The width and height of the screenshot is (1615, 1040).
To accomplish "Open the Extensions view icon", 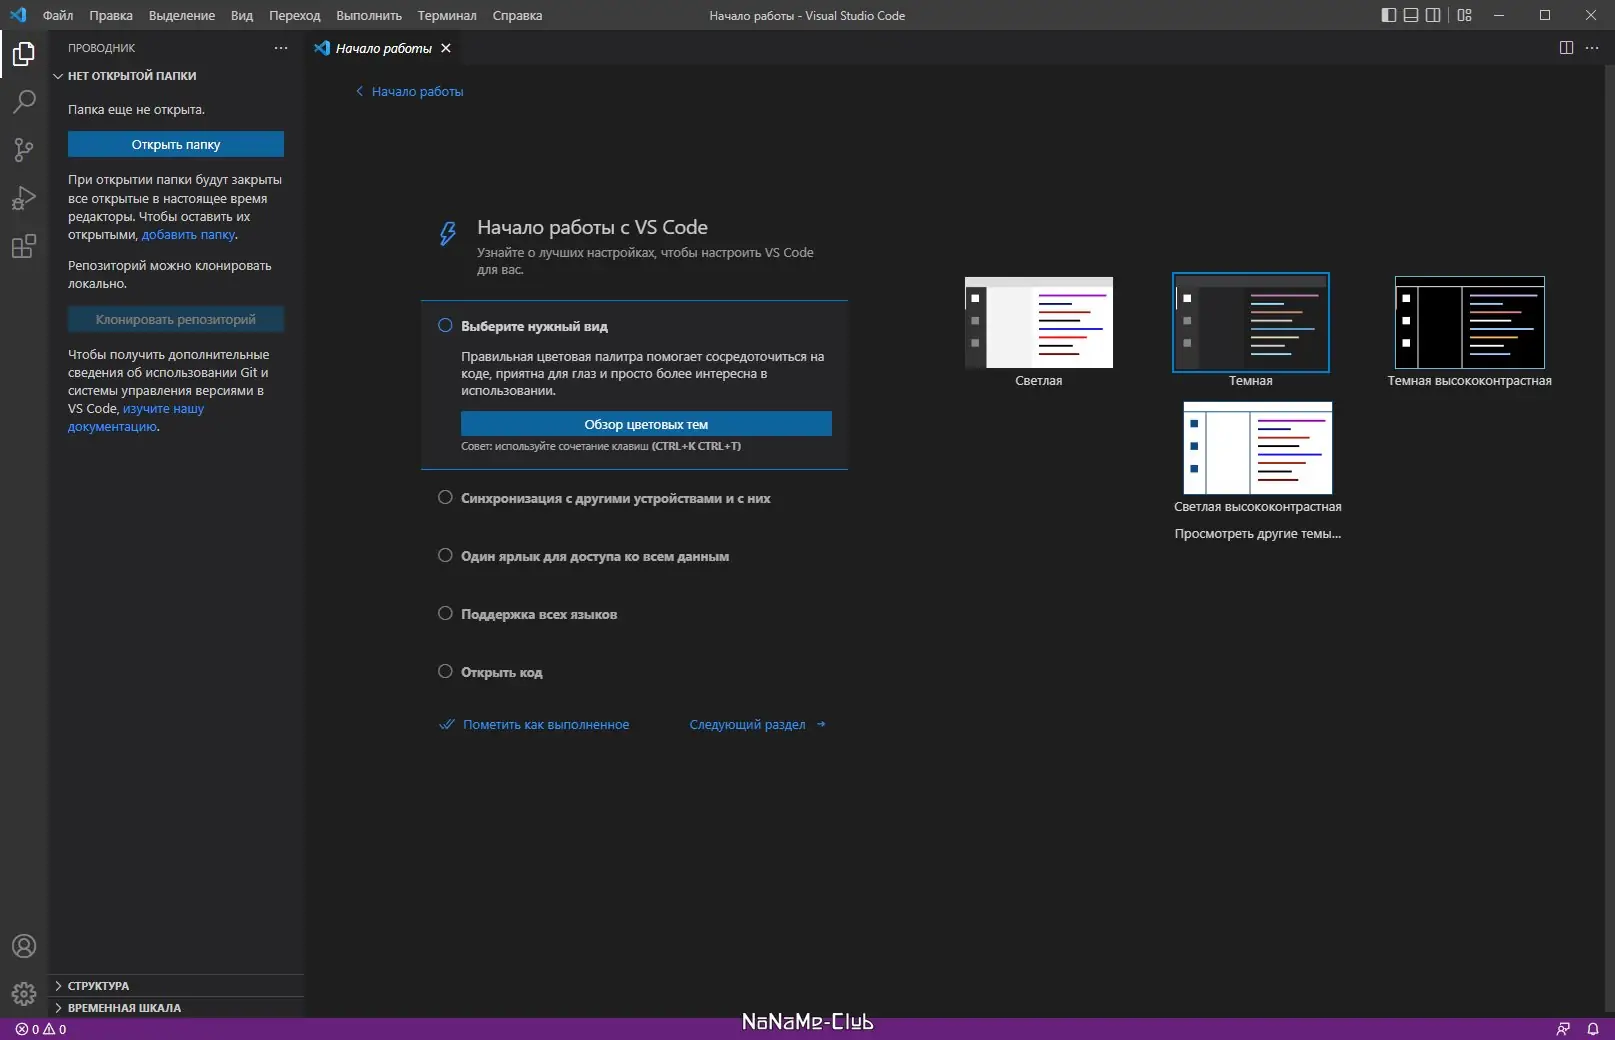I will 24,246.
